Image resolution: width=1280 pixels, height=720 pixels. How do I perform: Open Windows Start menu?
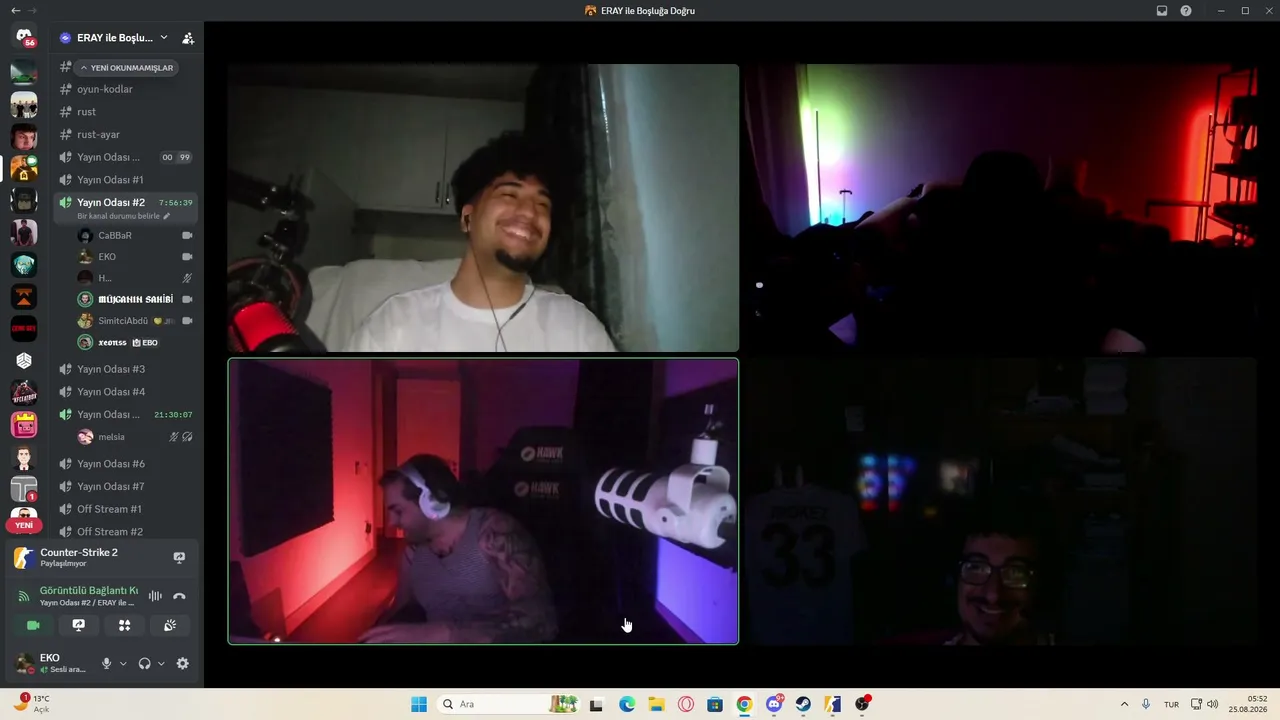point(419,704)
